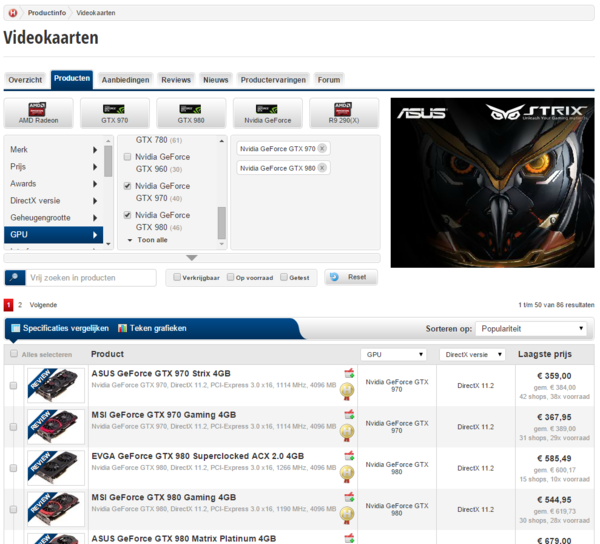Click the red H home logo icon
This screenshot has height=544, width=600.
point(13,13)
